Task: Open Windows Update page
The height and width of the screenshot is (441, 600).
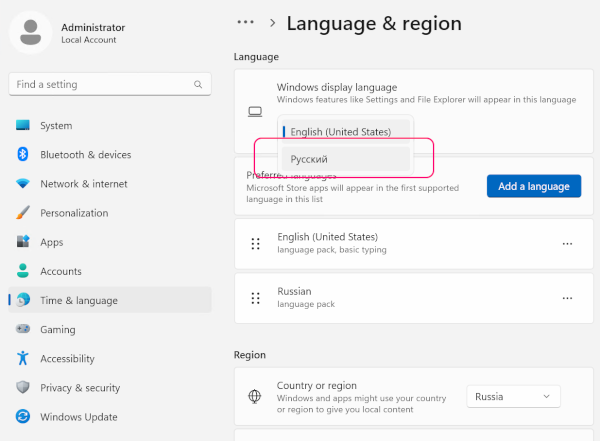Action: click(x=110, y=416)
